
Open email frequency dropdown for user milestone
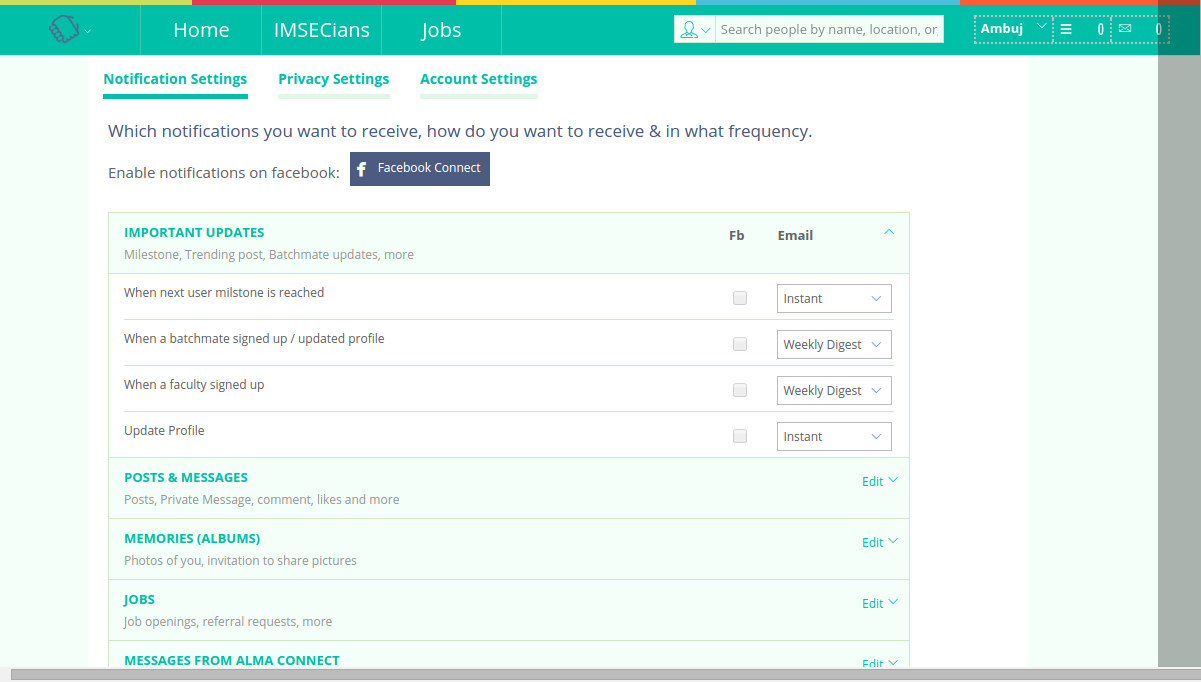click(834, 299)
